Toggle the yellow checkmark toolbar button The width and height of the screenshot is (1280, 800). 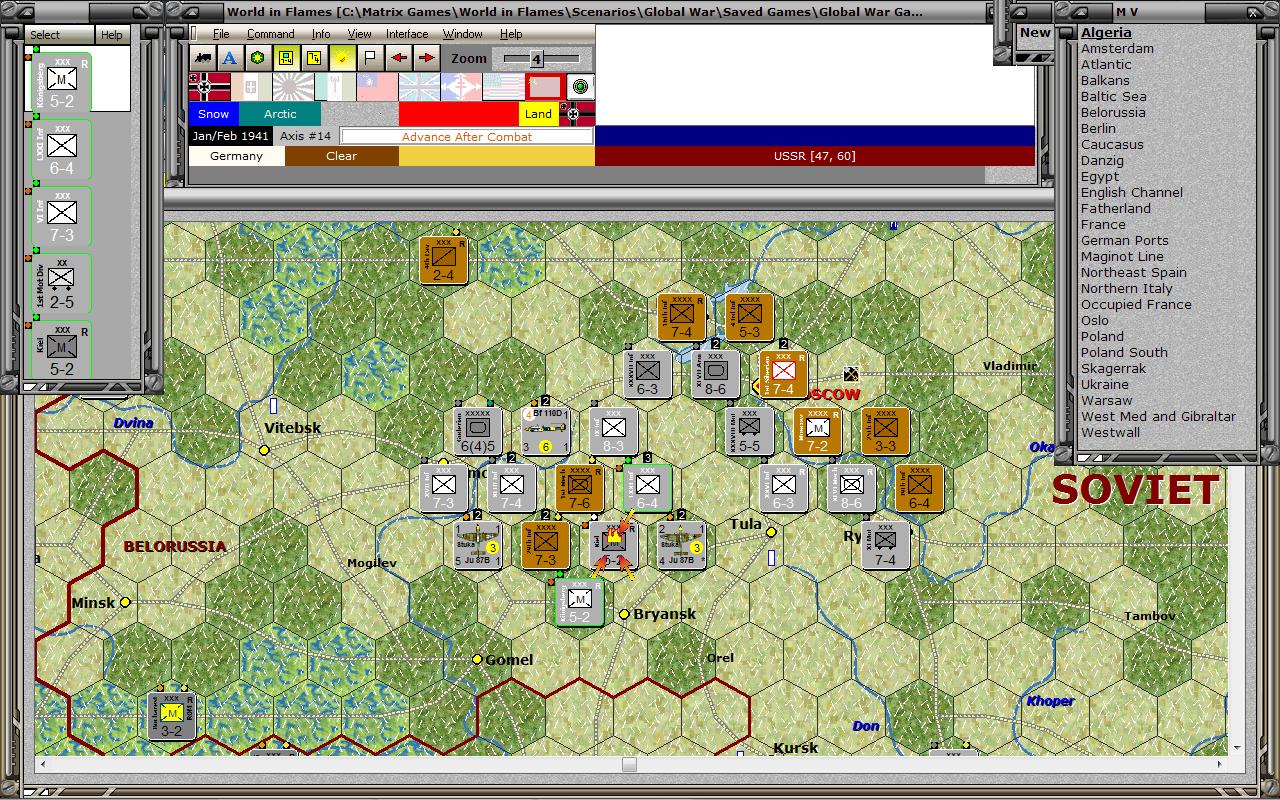coord(342,58)
